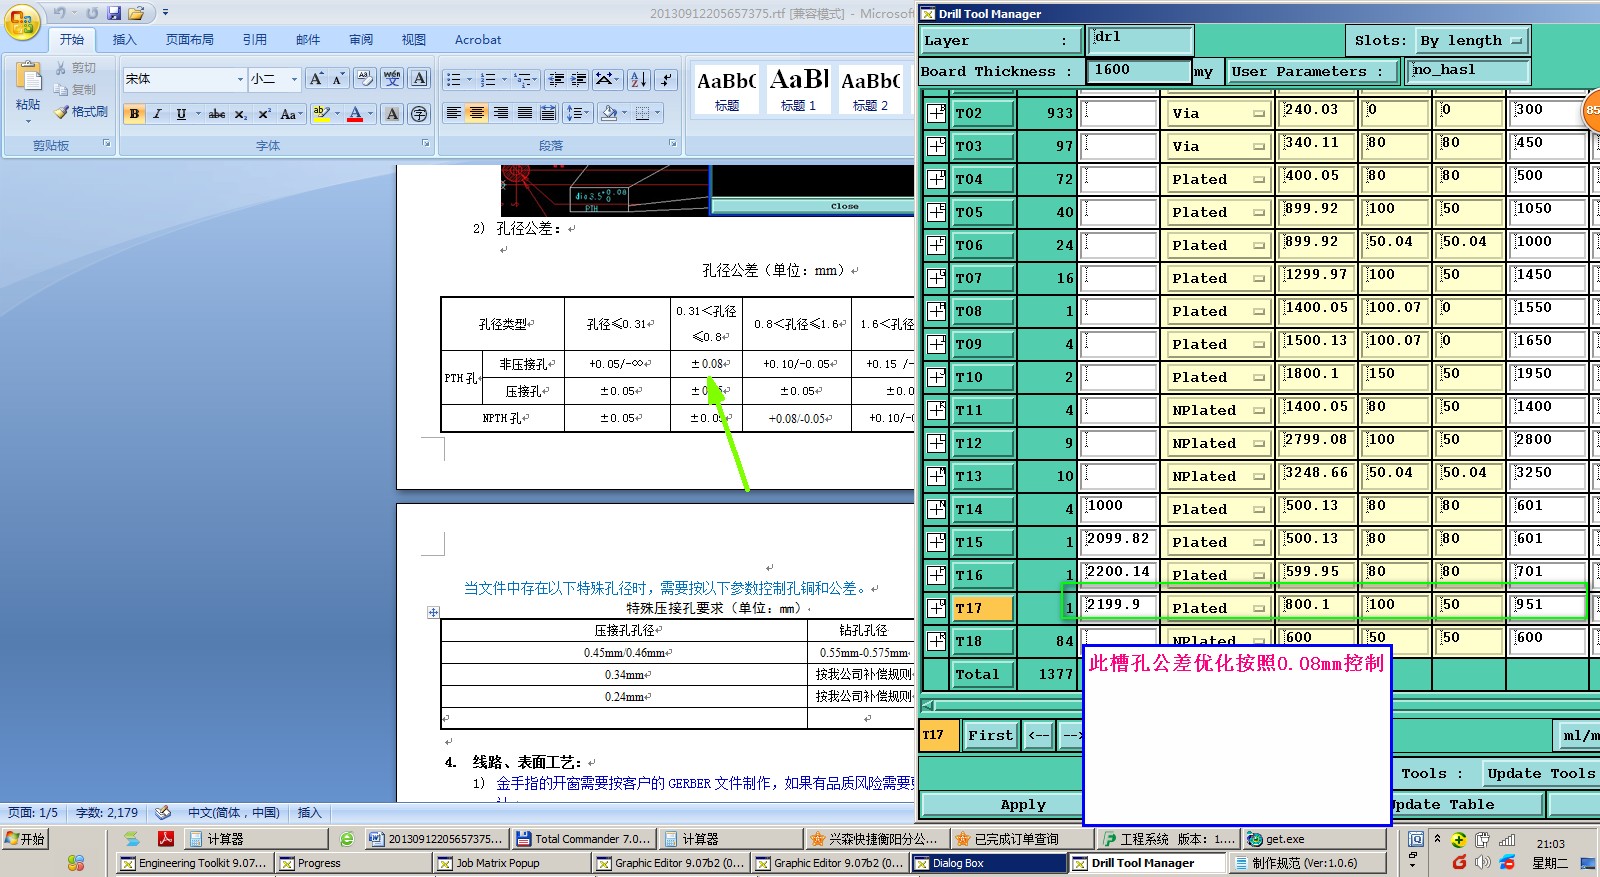Click the Justify alignment icon
This screenshot has width=1600, height=877.
(x=524, y=113)
